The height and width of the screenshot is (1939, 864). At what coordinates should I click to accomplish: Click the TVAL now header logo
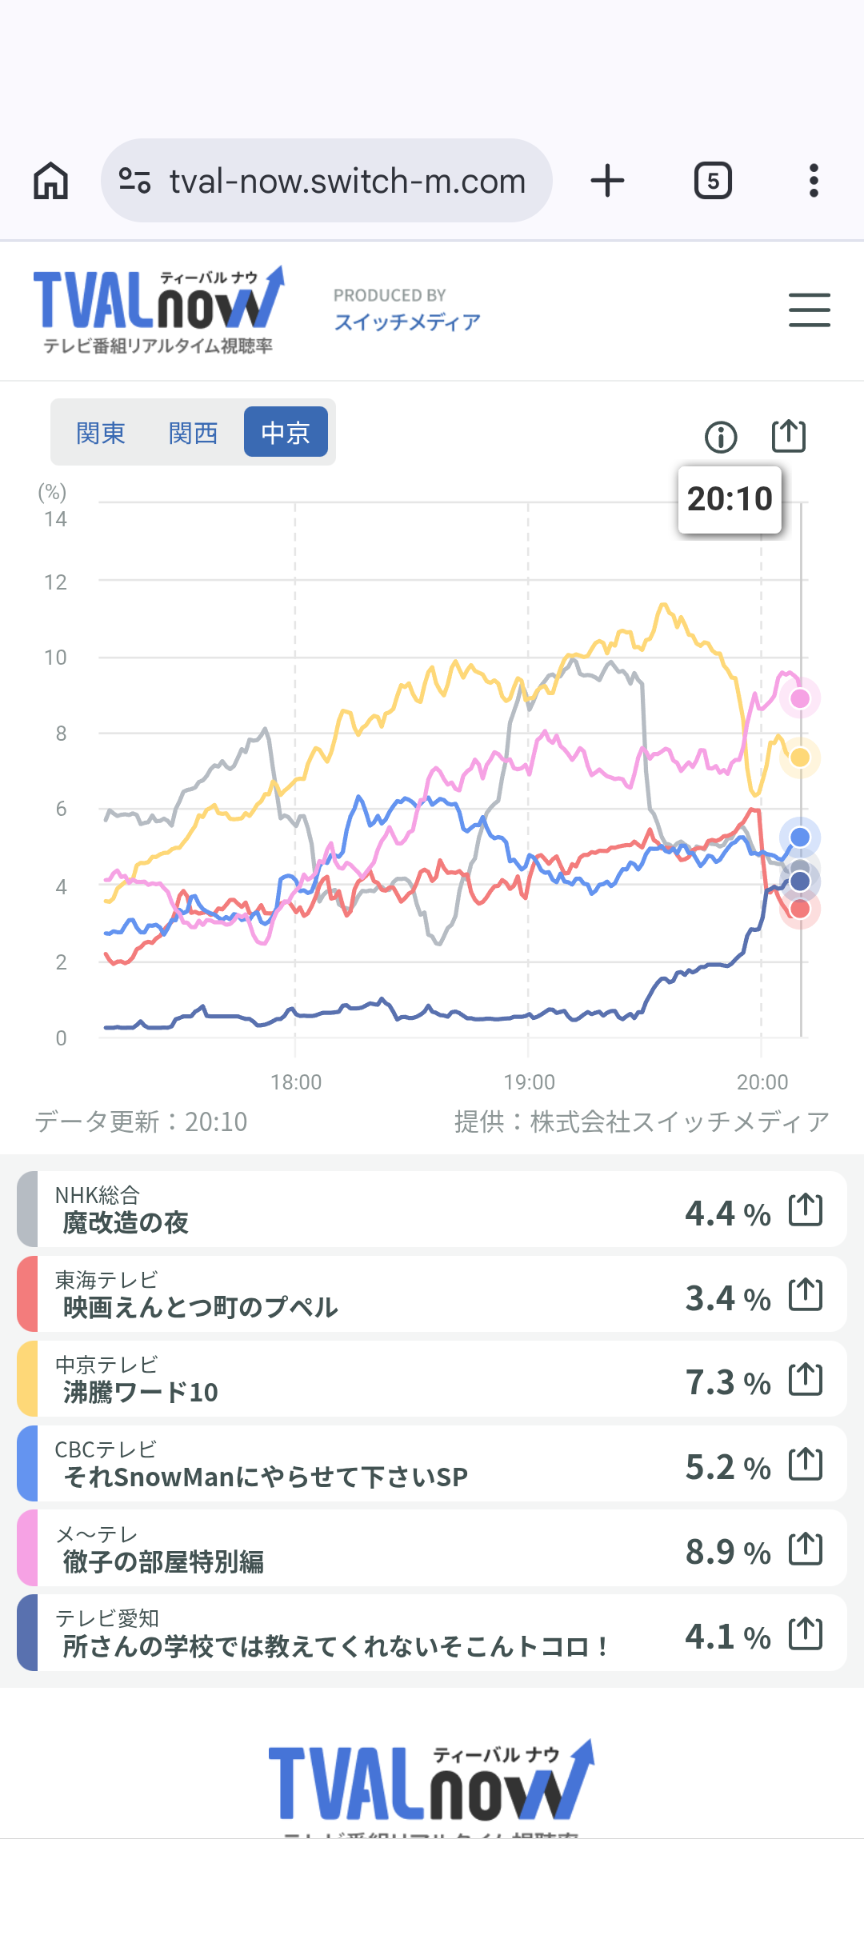tap(159, 310)
